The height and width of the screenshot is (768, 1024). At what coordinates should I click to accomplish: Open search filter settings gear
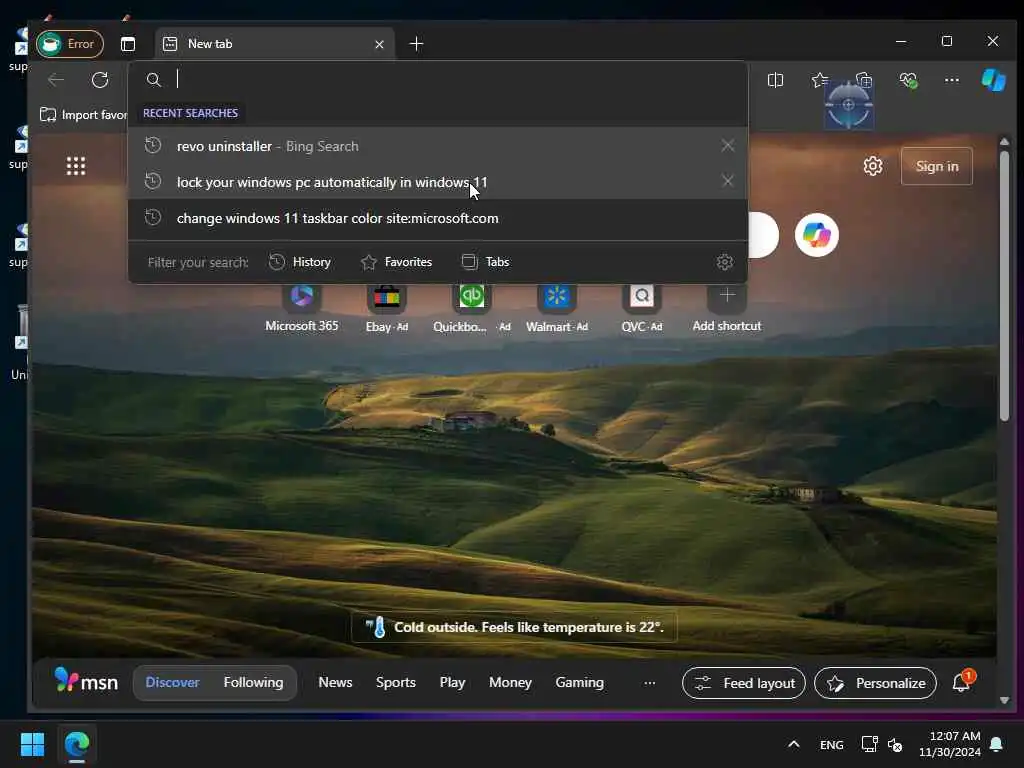(x=724, y=262)
